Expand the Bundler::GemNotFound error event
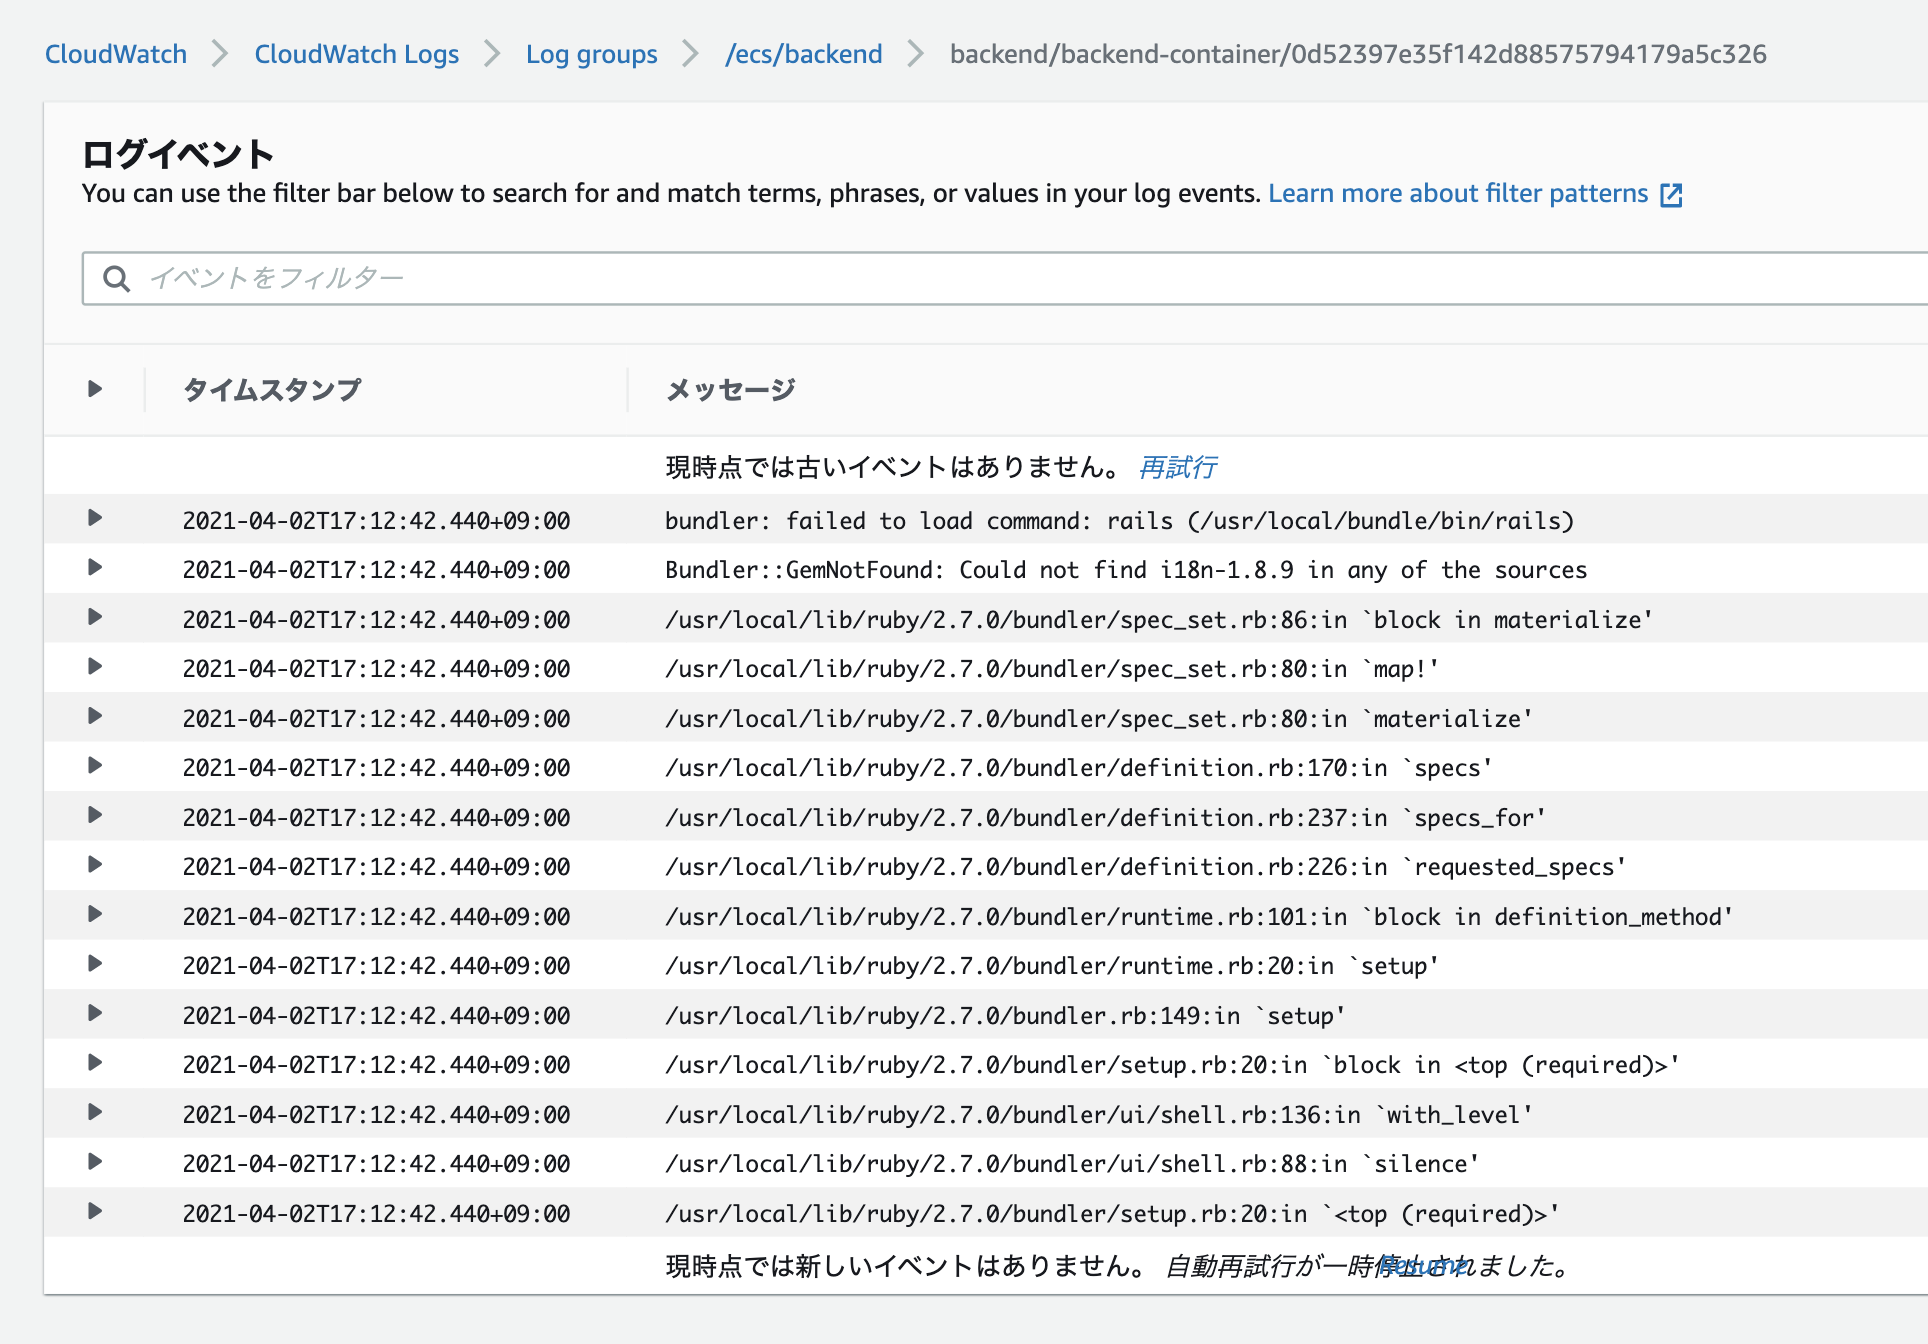The width and height of the screenshot is (1928, 1344). [95, 568]
